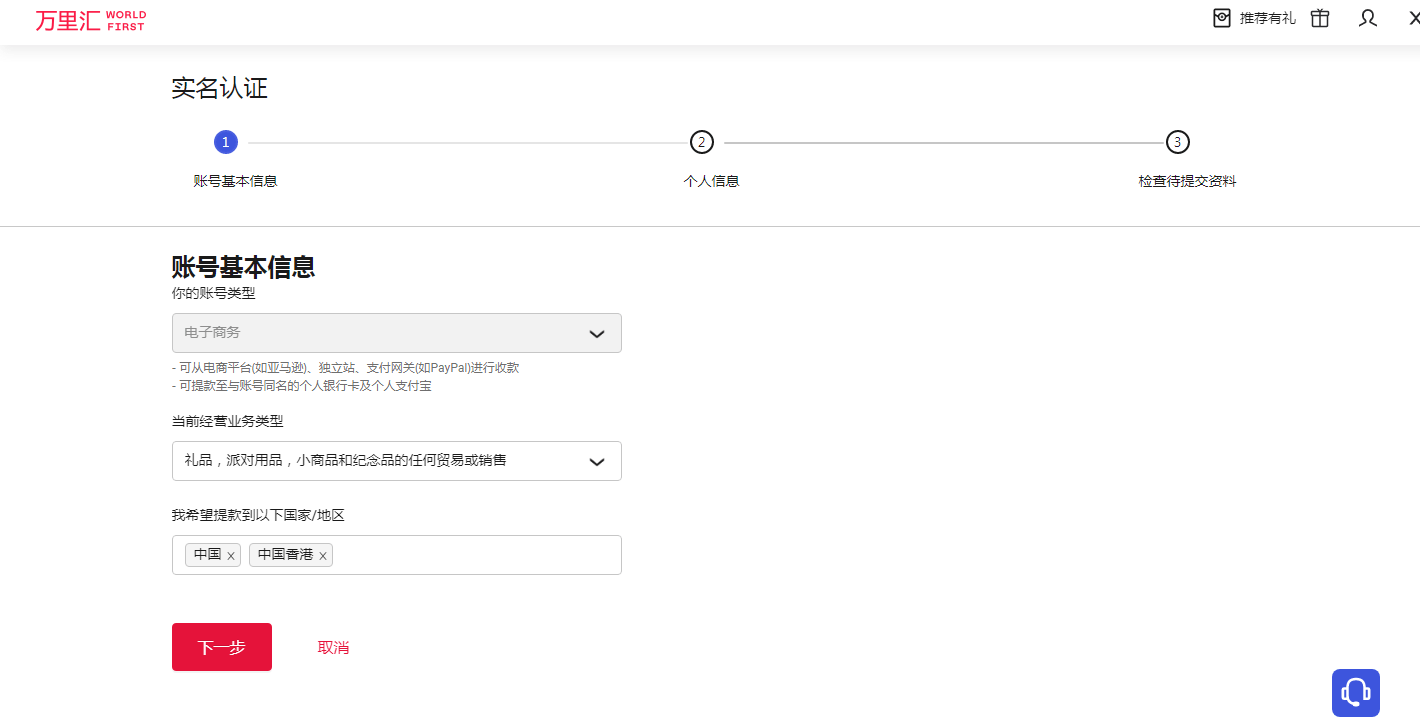Remove the 中国 tag with its x
The height and width of the screenshot is (720, 1420).
pos(231,556)
